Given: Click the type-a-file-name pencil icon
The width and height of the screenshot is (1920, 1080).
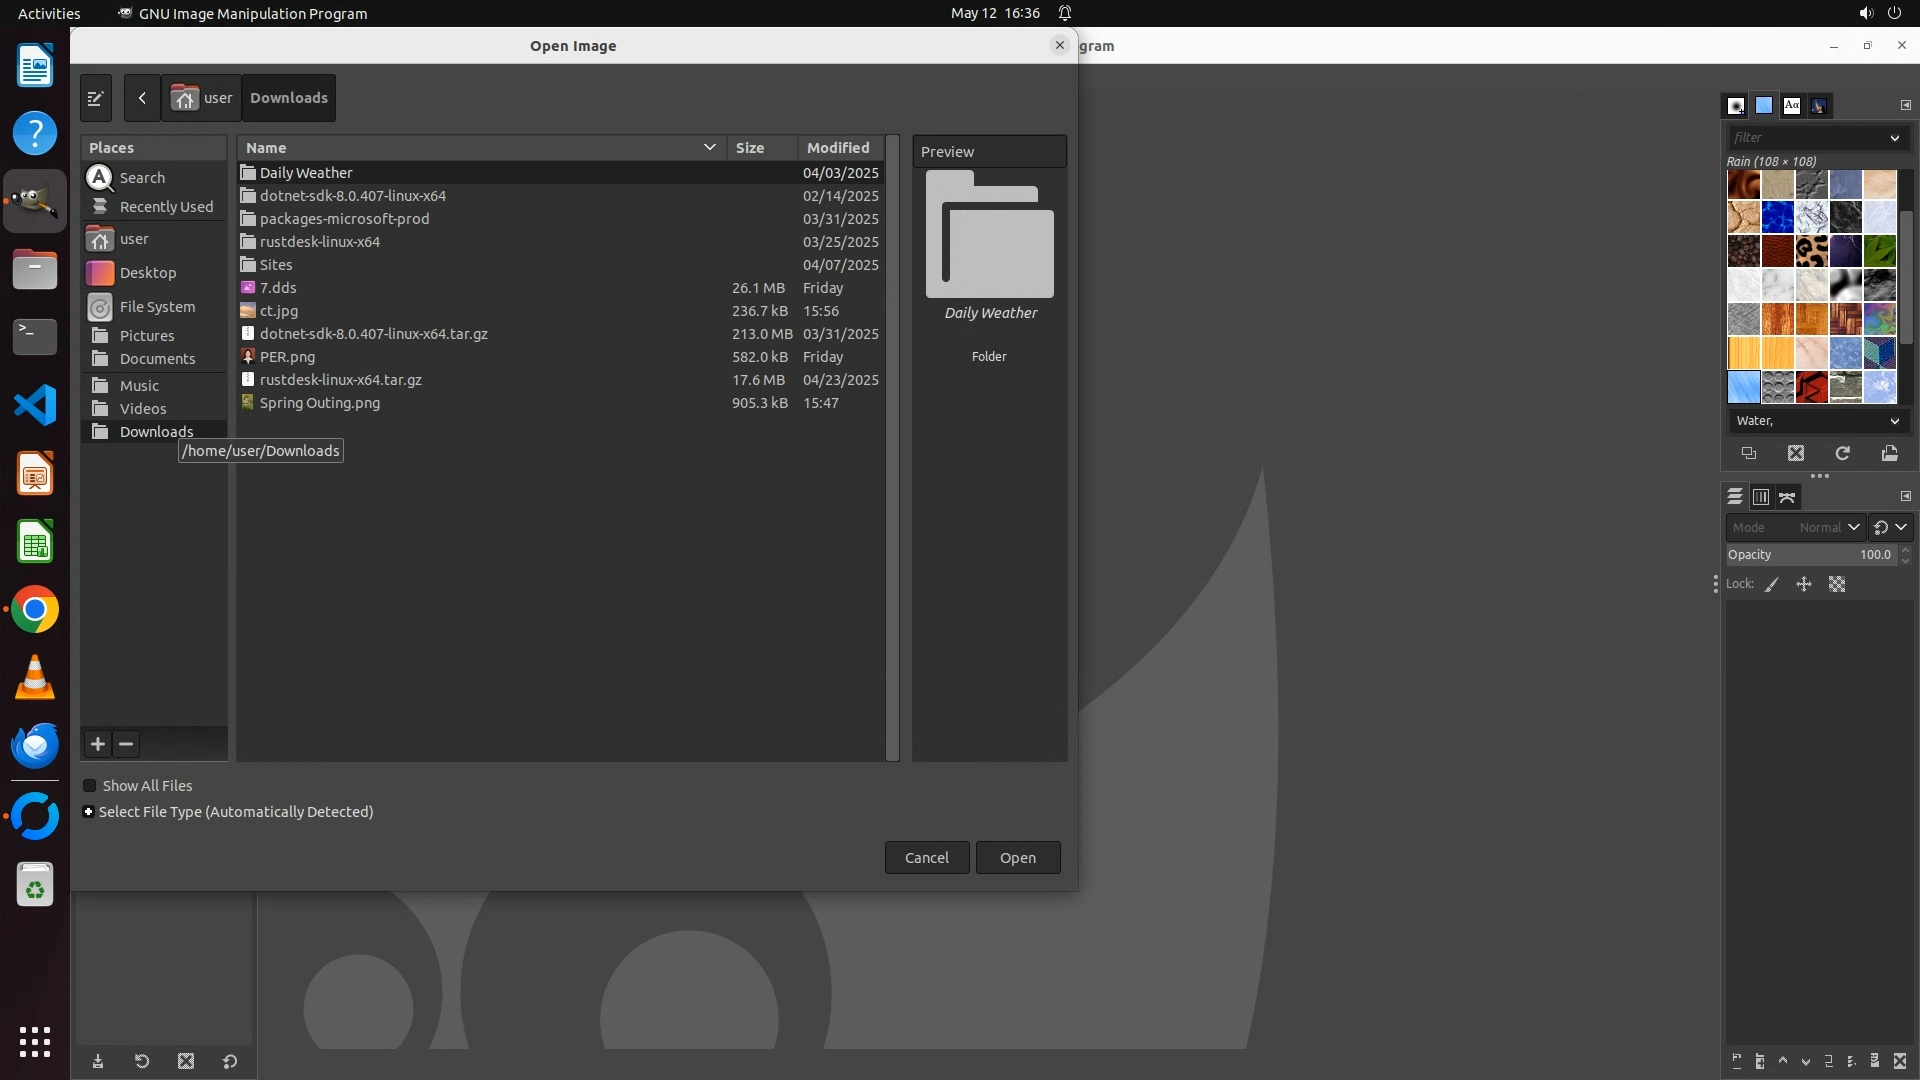Looking at the screenshot, I should pos(96,98).
